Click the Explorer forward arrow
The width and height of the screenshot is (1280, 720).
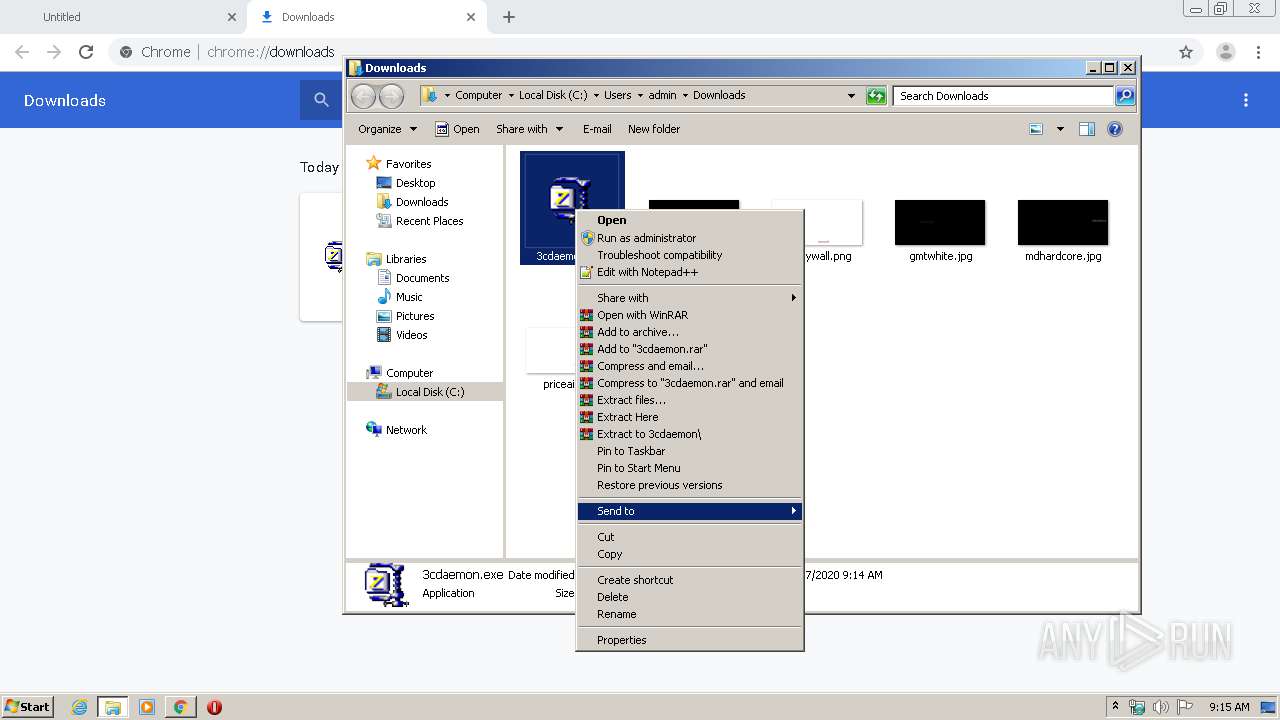(x=392, y=96)
